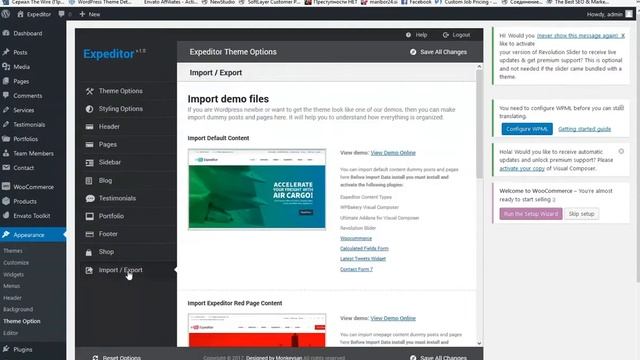
Task: Click the Theme Options tools icon
Action: click(89, 91)
